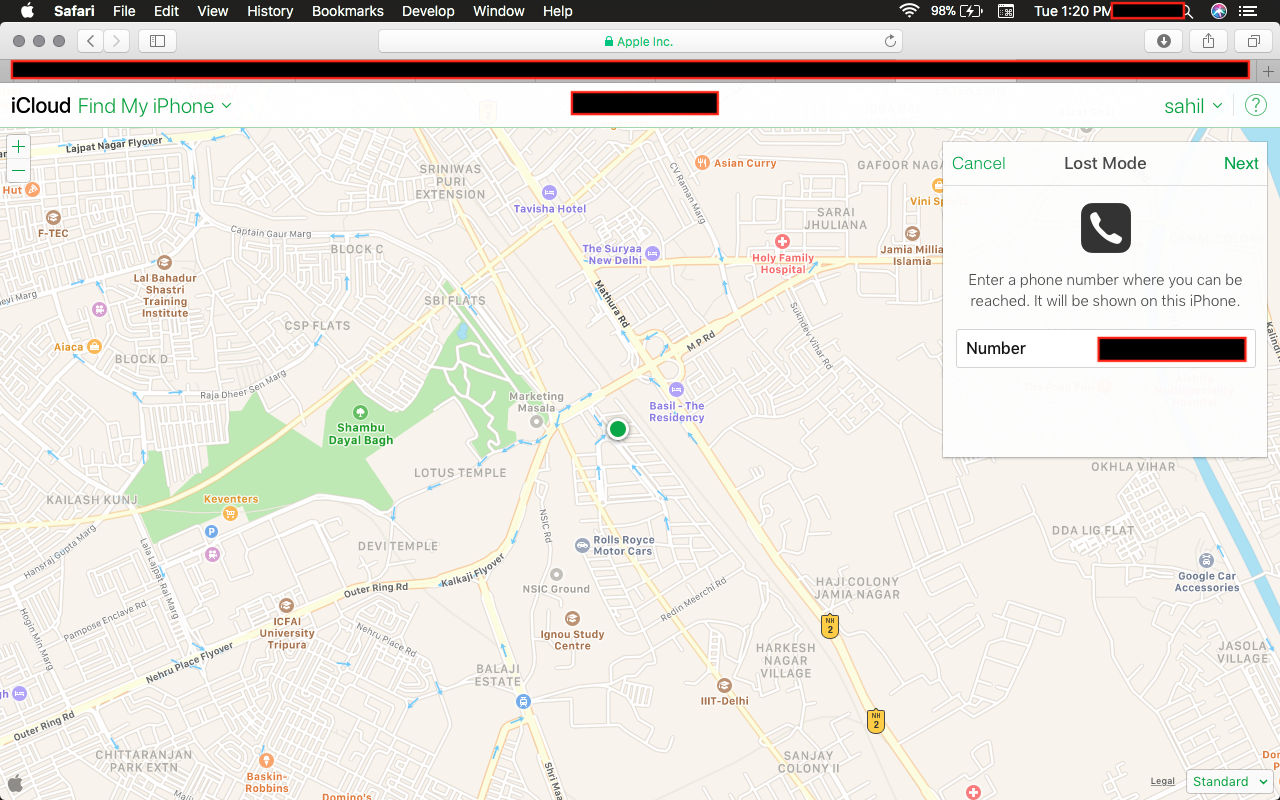Open sahil account dropdown
Viewport: 1280px width, 800px height.
pos(1193,106)
